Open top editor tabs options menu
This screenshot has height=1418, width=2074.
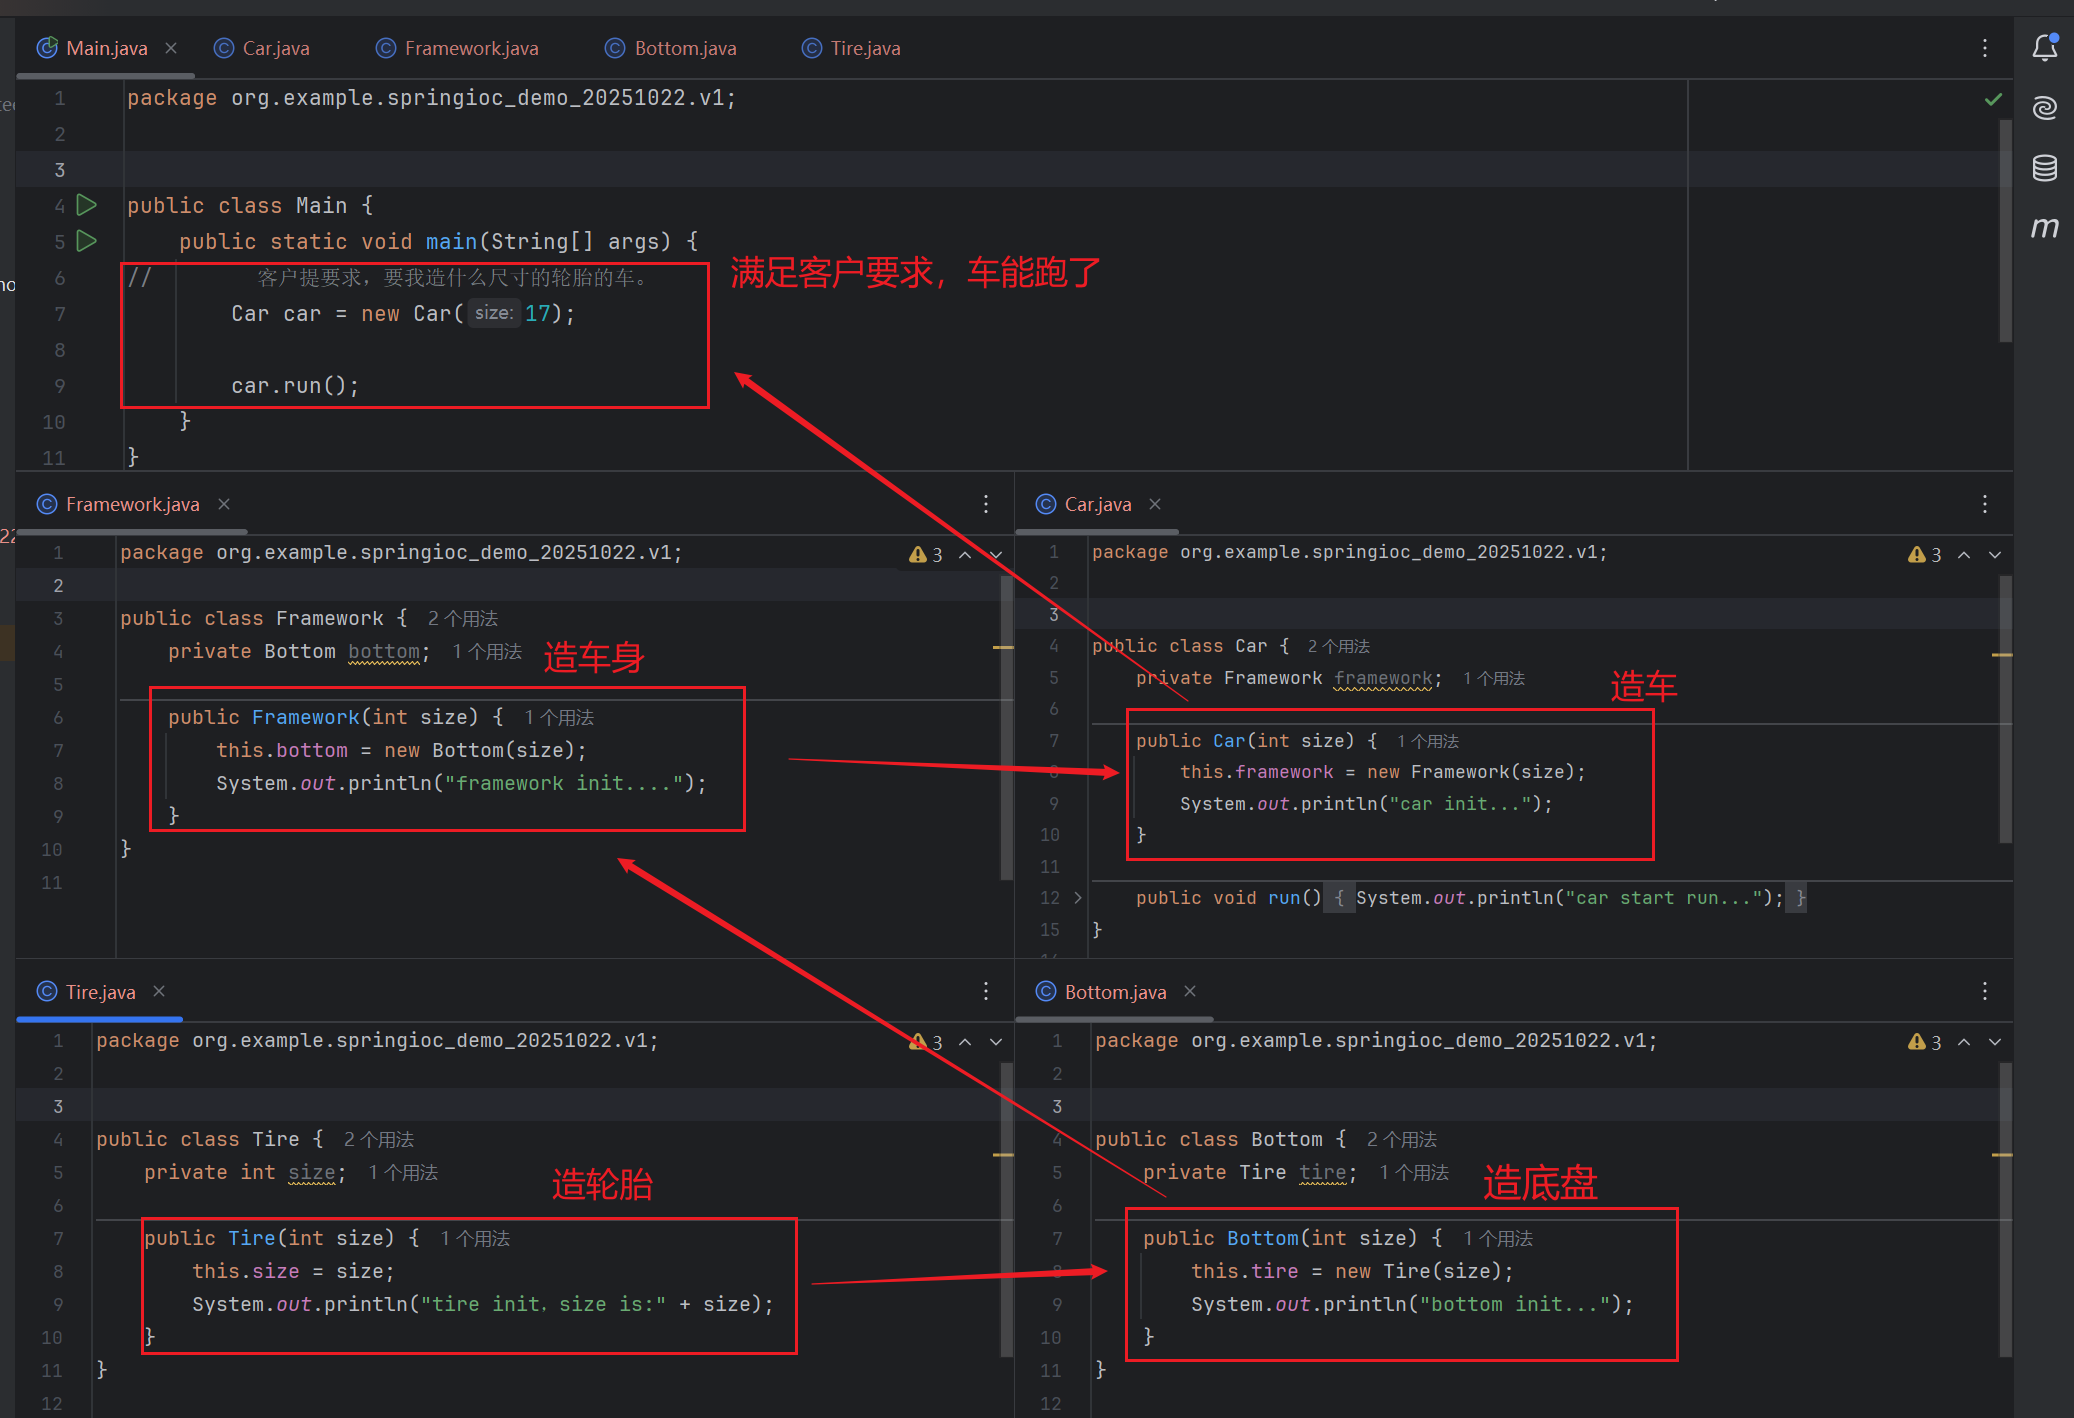1984,48
